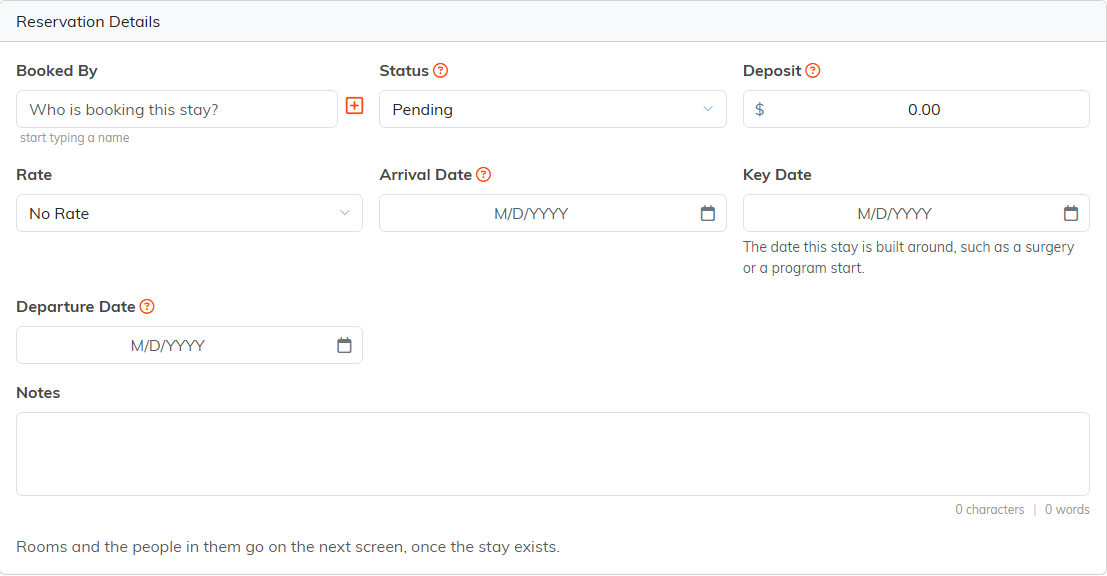The width and height of the screenshot is (1107, 576).
Task: Click the Reservation Details header text
Action: pyautogui.click(x=88, y=22)
